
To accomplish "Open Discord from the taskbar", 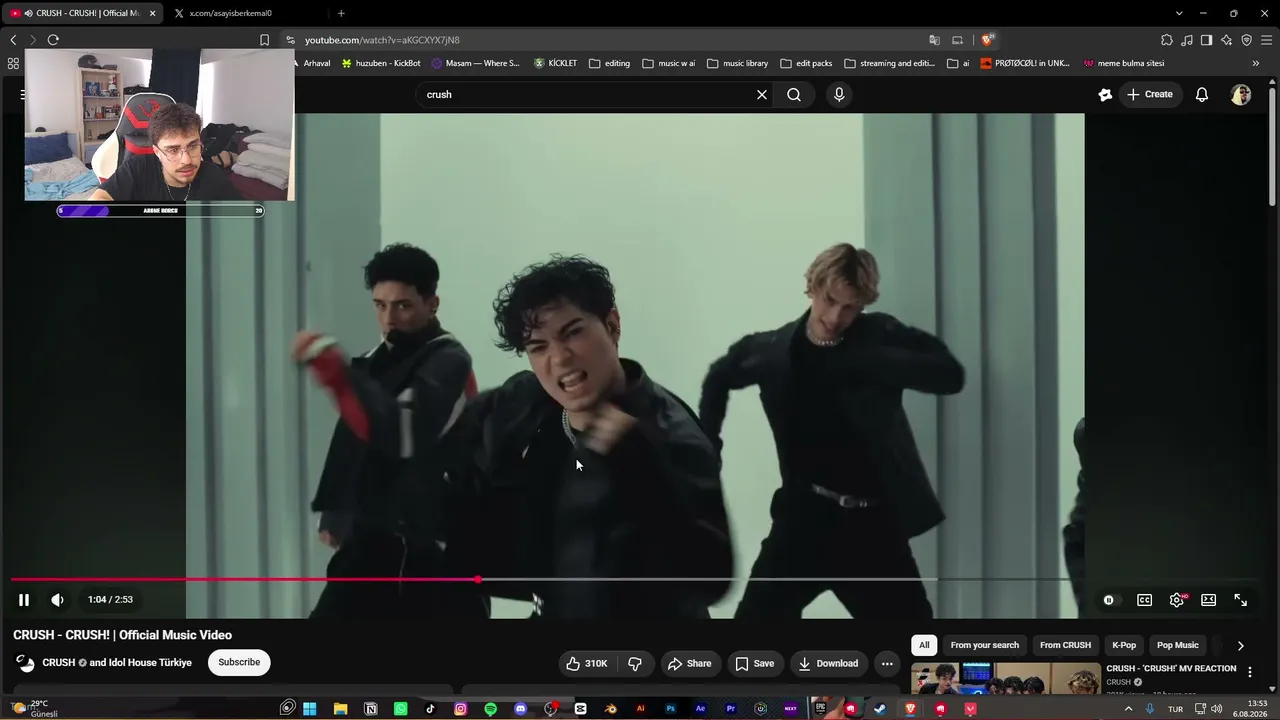I will point(520,709).
